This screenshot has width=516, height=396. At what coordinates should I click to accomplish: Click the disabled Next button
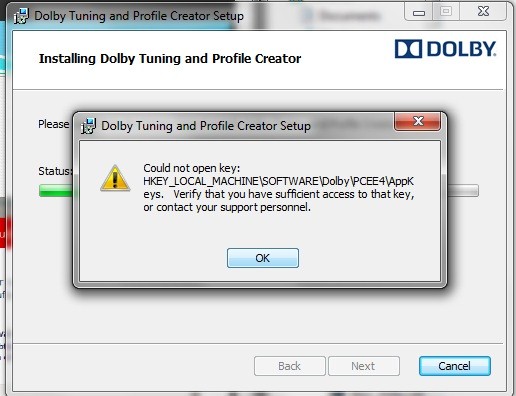pos(364,366)
